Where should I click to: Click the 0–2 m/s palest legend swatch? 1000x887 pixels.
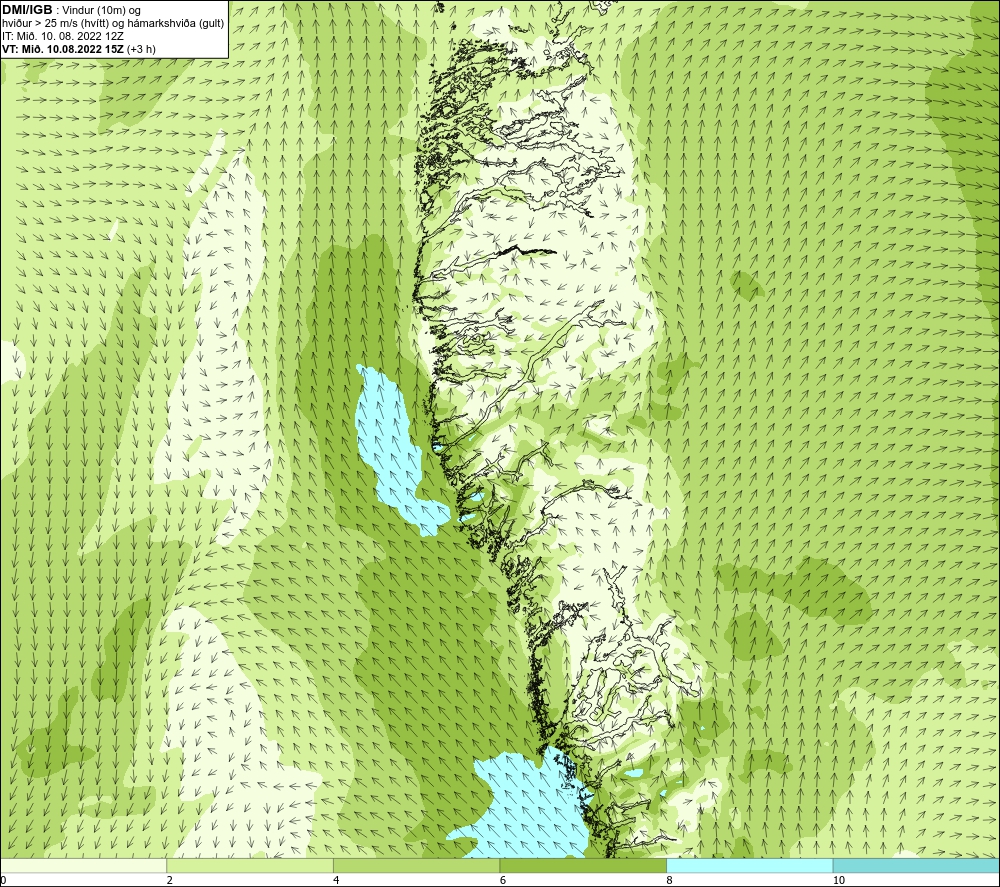84,865
